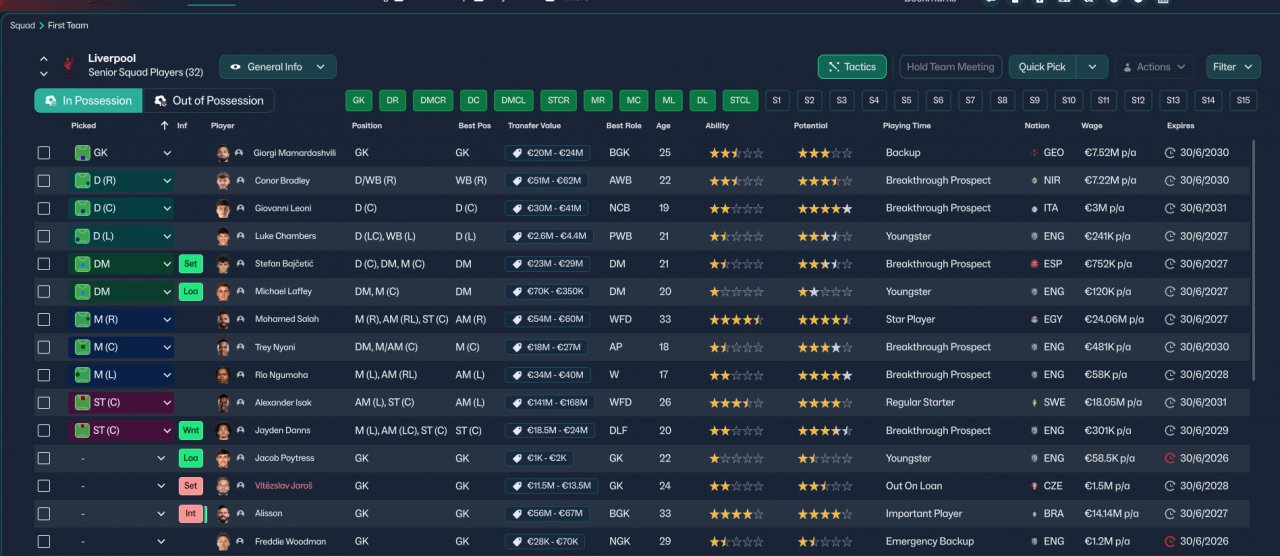The width and height of the screenshot is (1280, 556).
Task: Click the STCR position filter button
Action: 558,101
